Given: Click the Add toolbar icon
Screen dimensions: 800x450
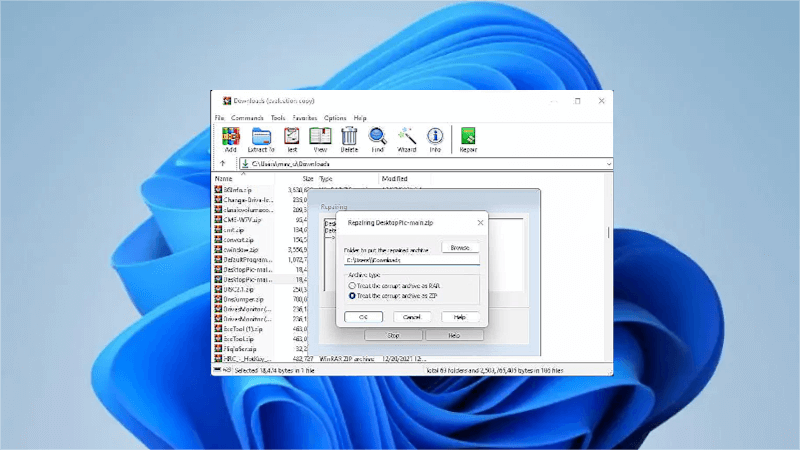Looking at the screenshot, I should pyautogui.click(x=230, y=137).
